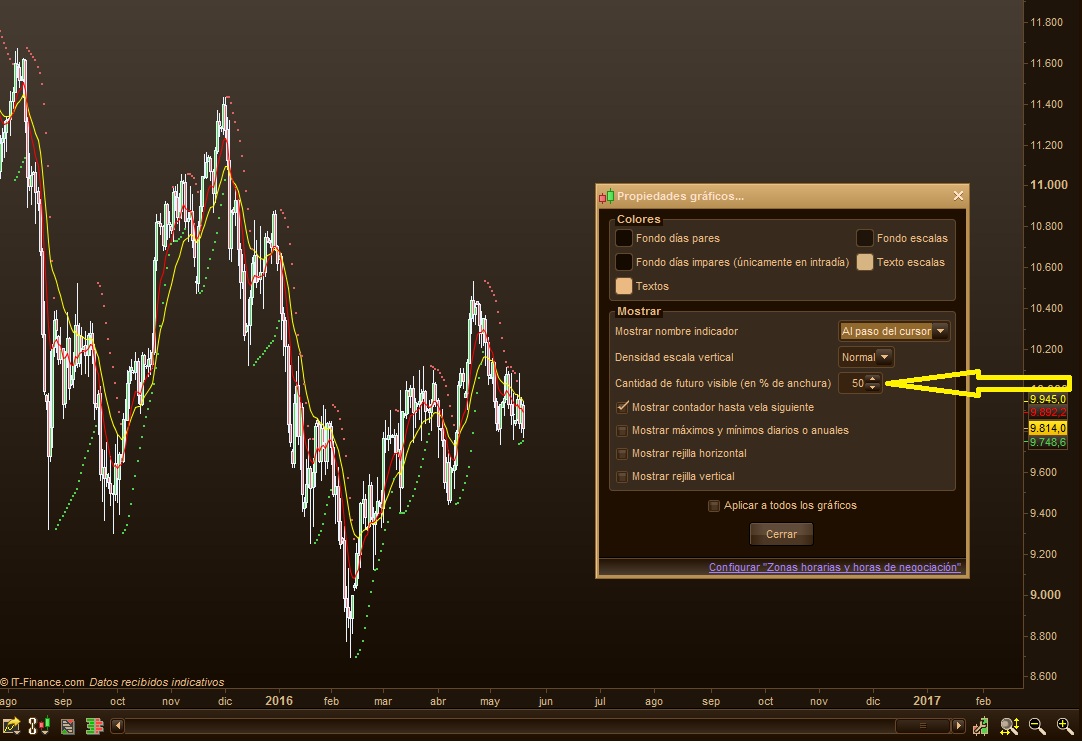This screenshot has height=744, width=1082.
Task: Click the horizontal scrollbar thumb grip
Action: (x=923, y=726)
